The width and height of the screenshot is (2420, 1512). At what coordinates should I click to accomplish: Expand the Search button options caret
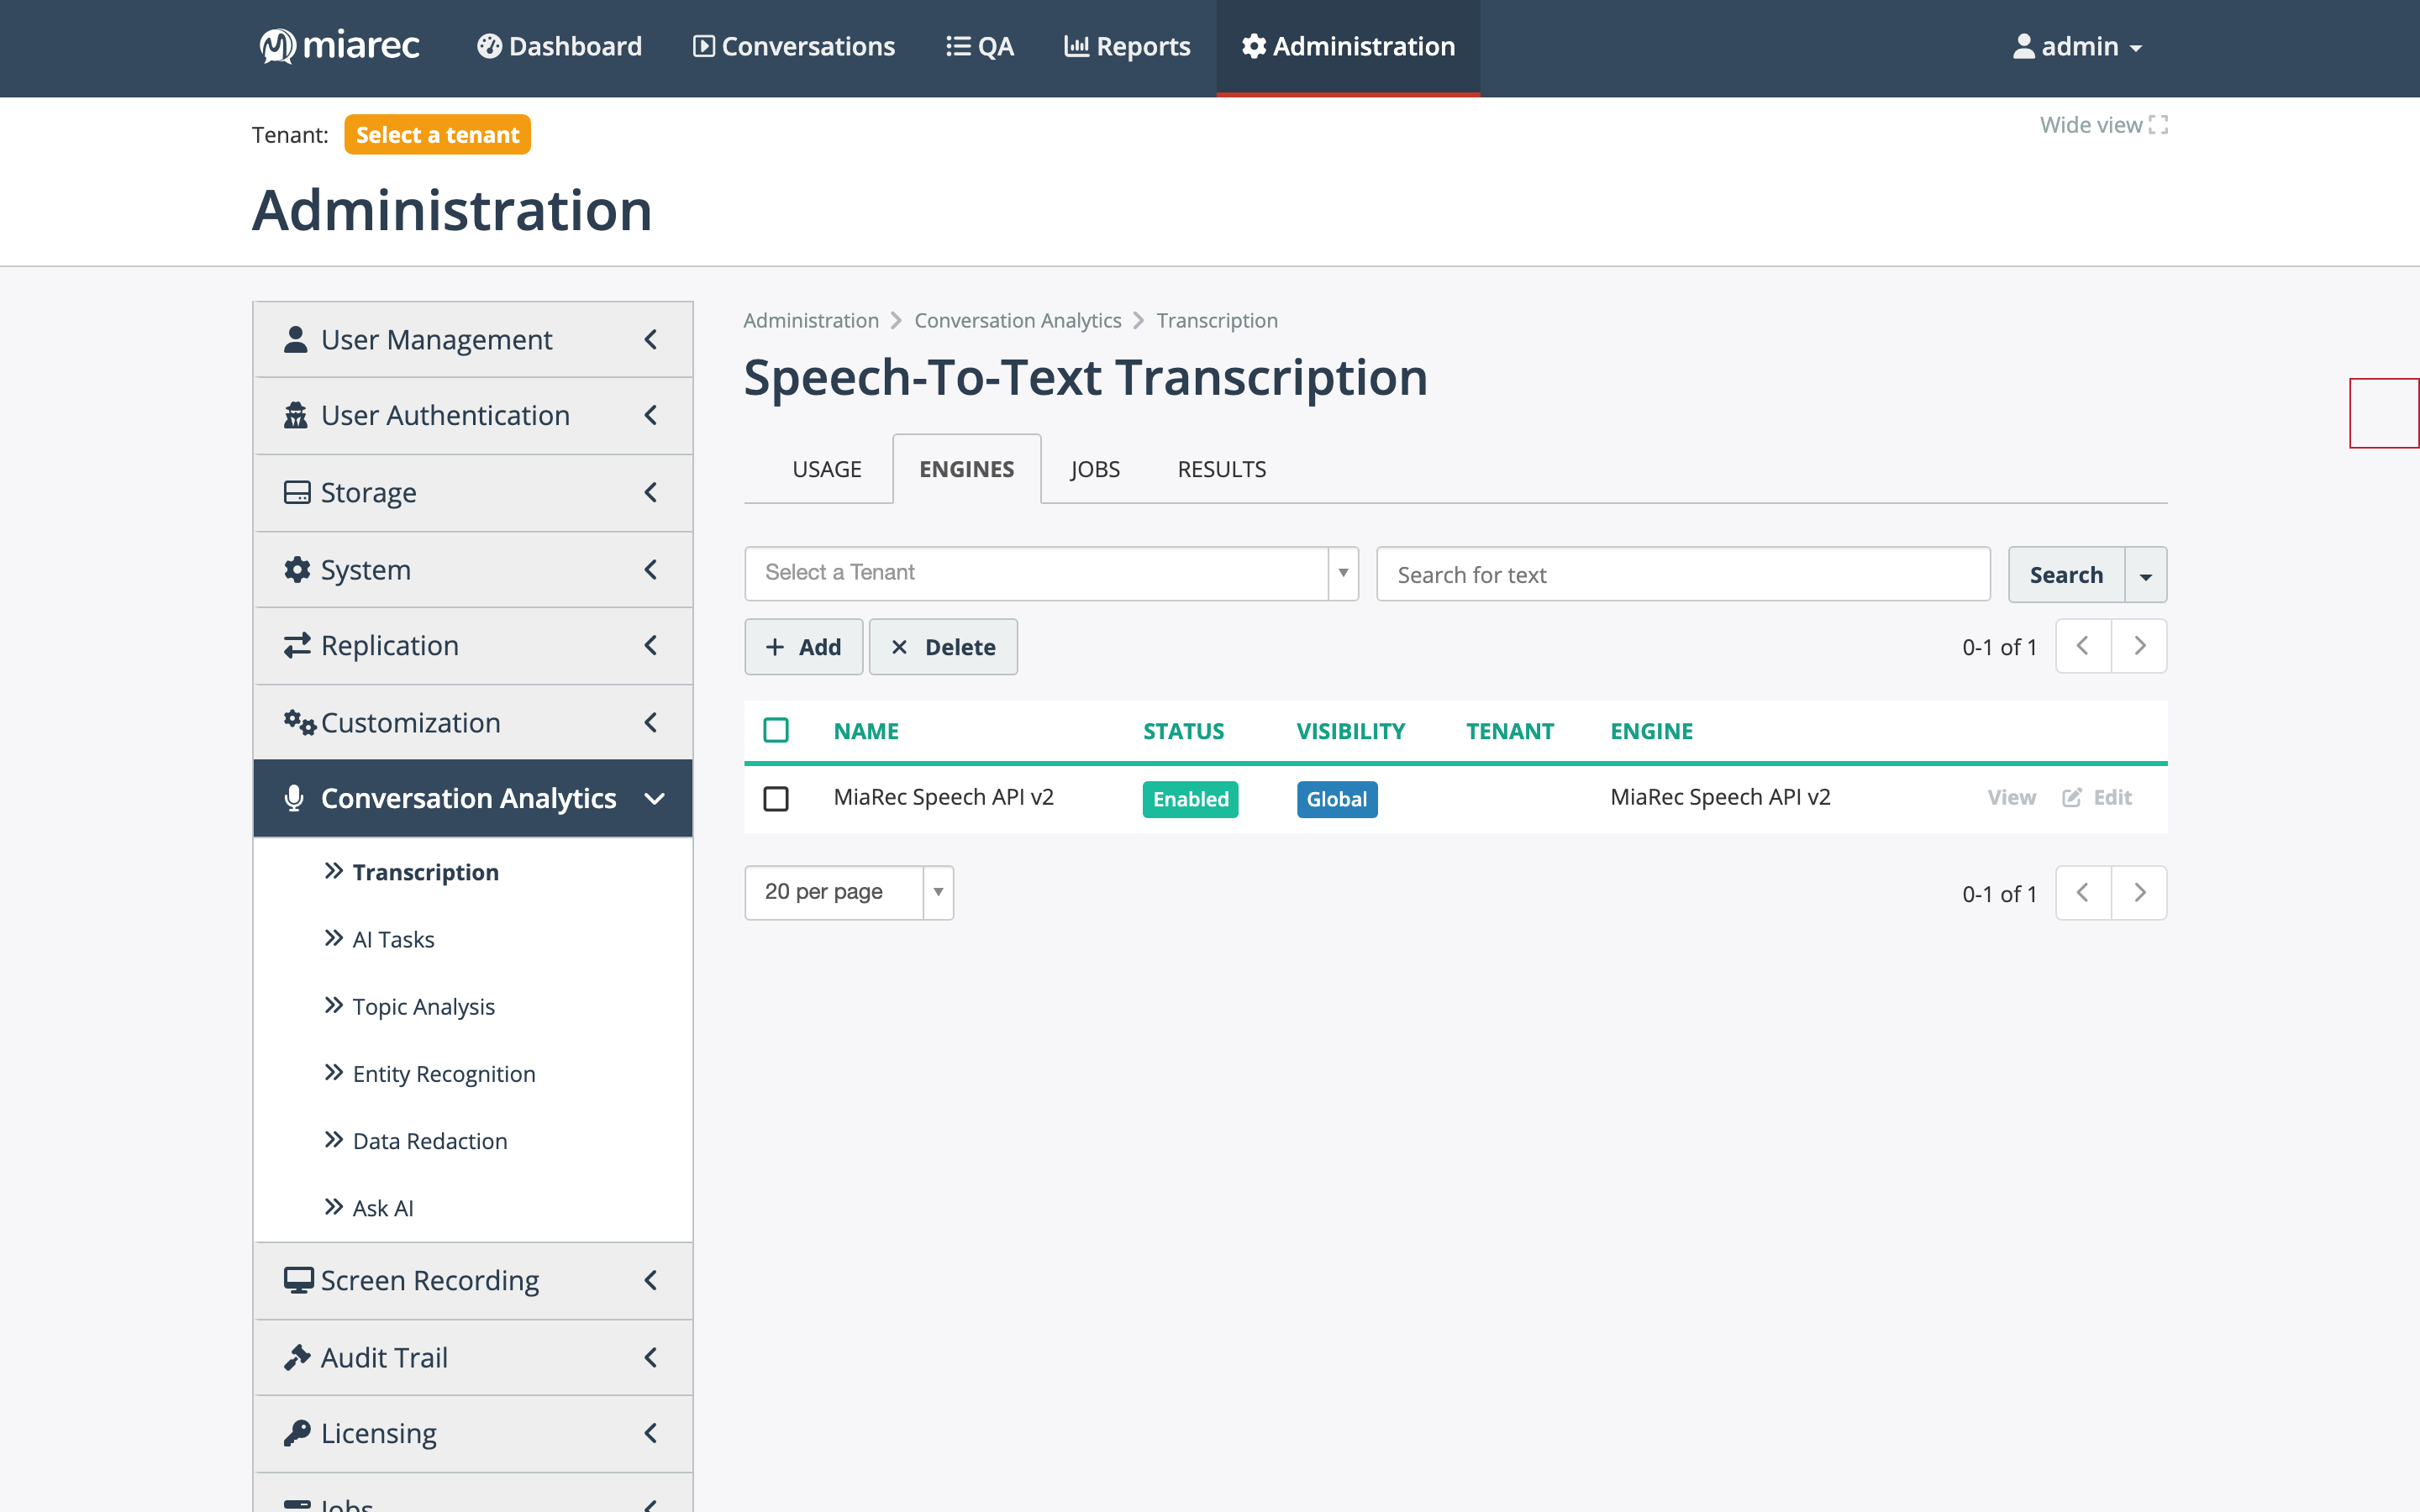2146,575
